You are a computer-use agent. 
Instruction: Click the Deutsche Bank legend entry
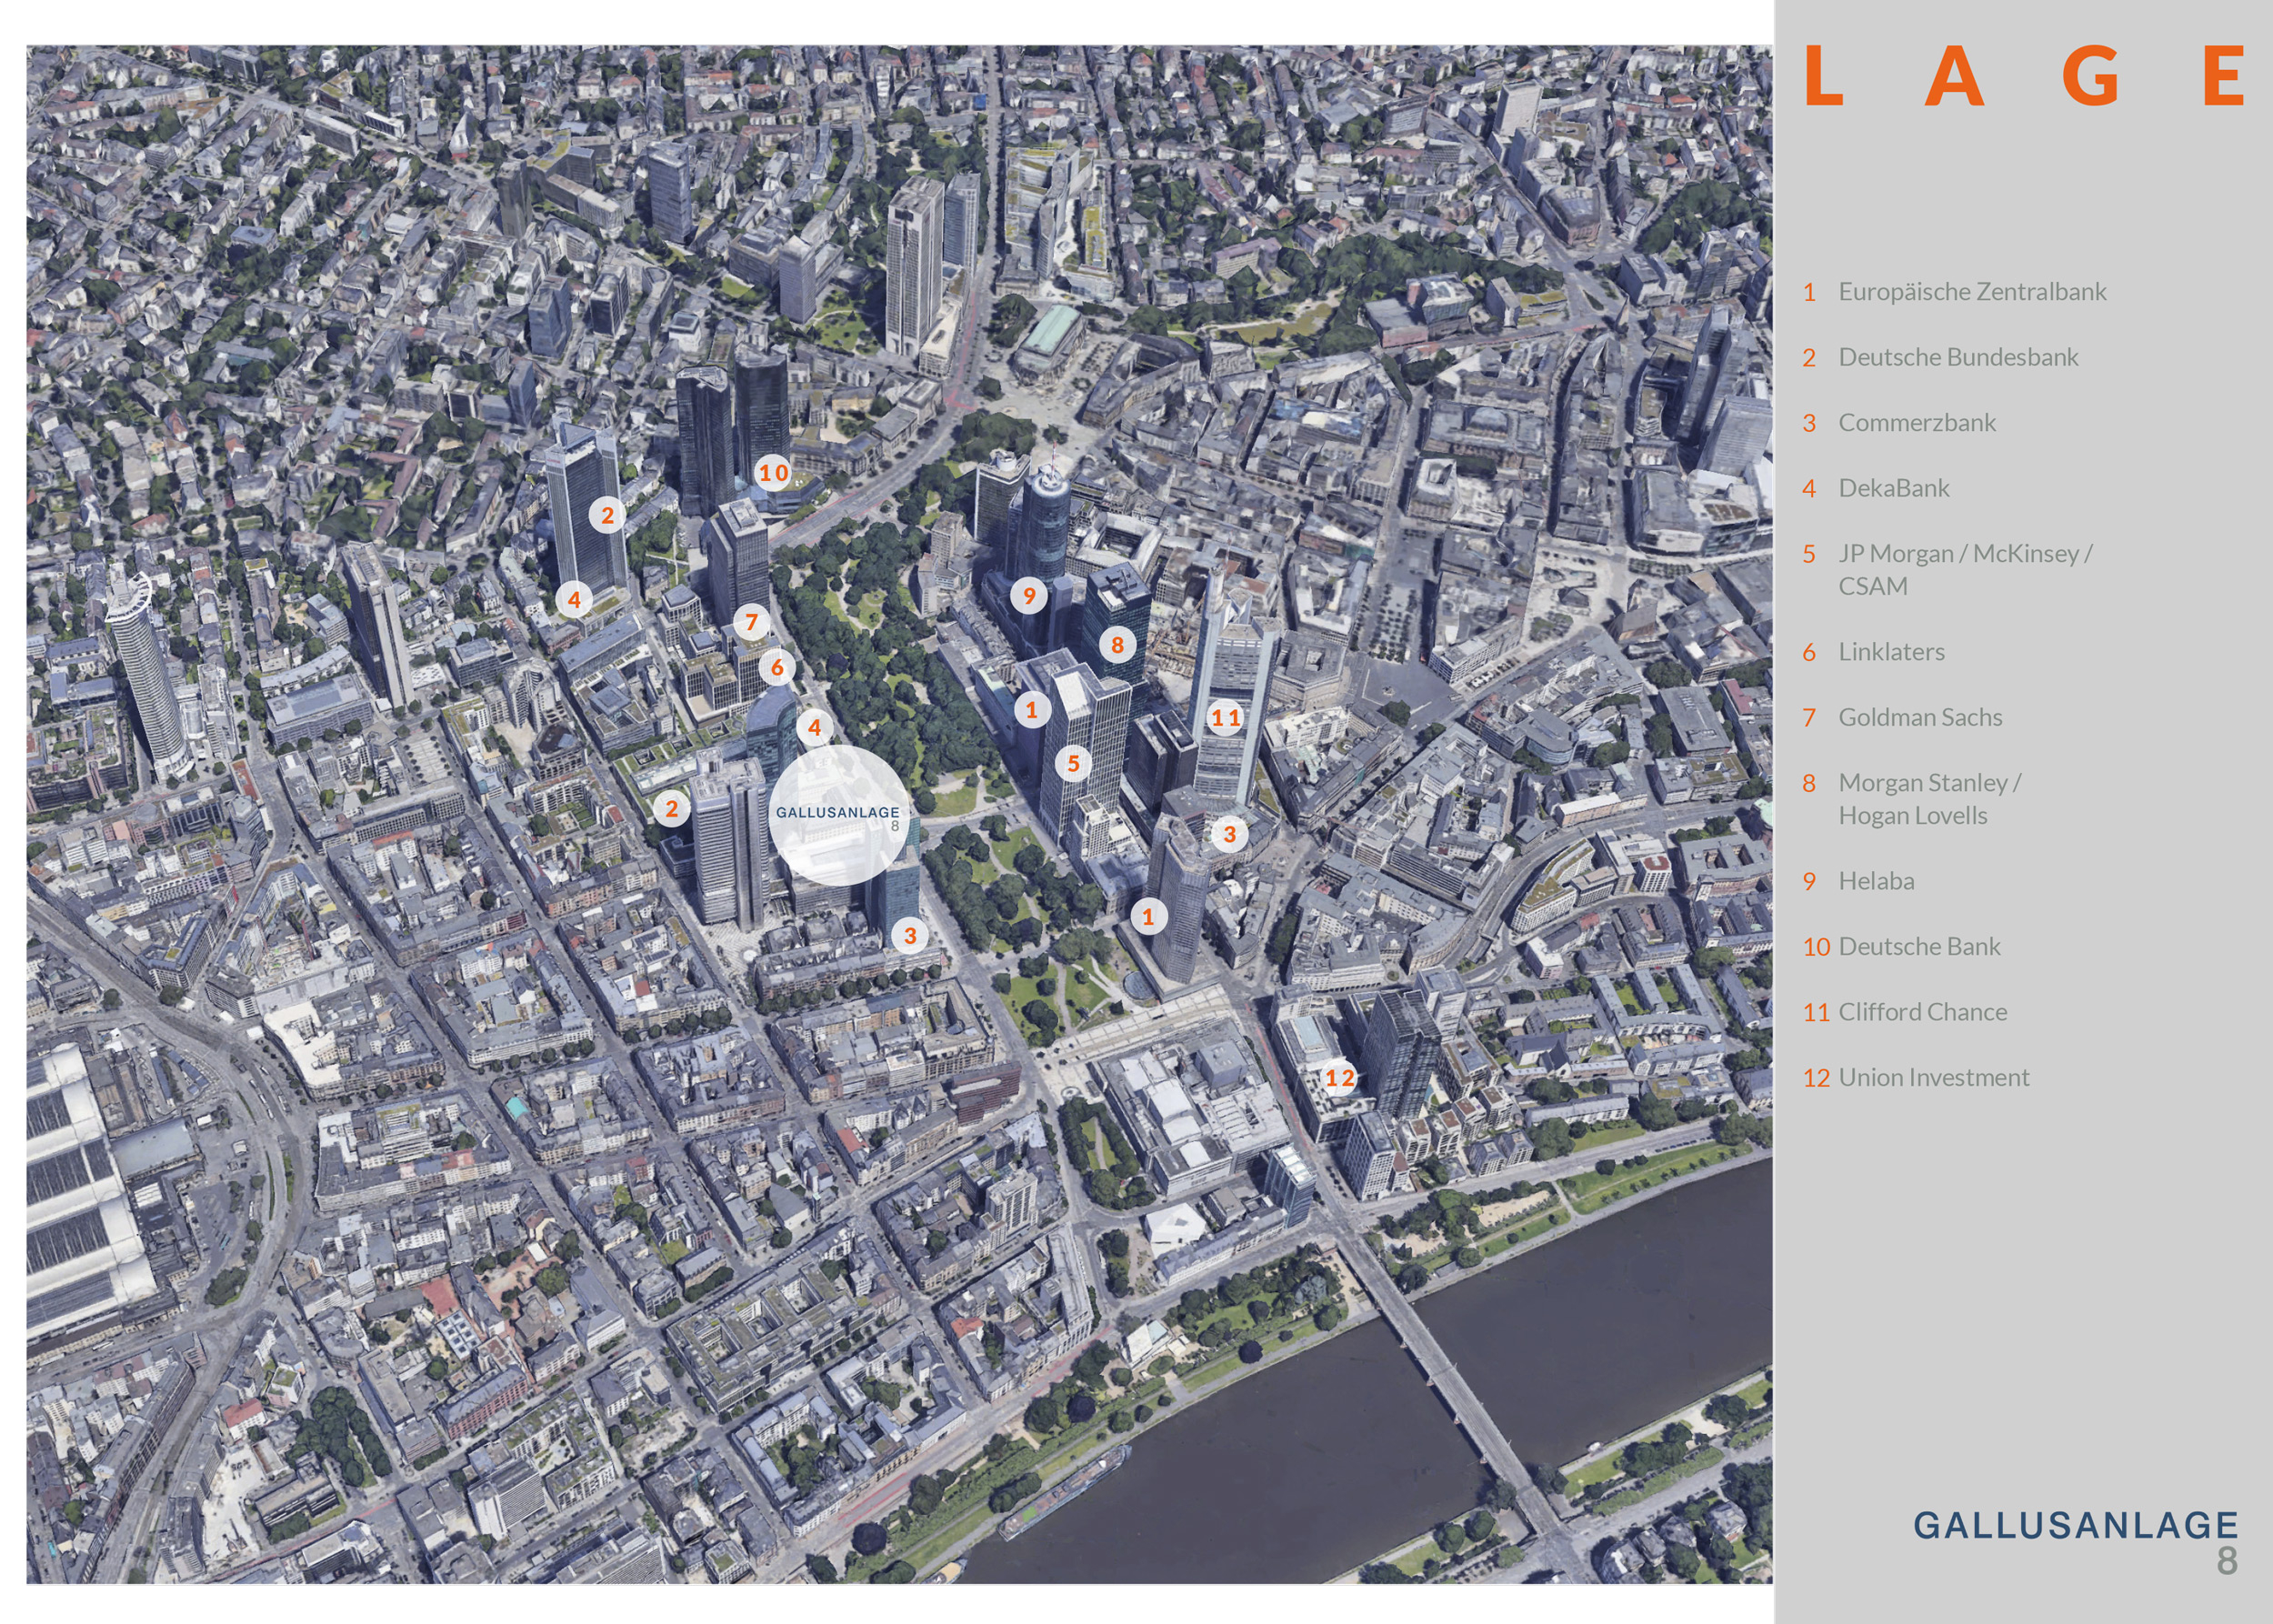pos(1918,946)
